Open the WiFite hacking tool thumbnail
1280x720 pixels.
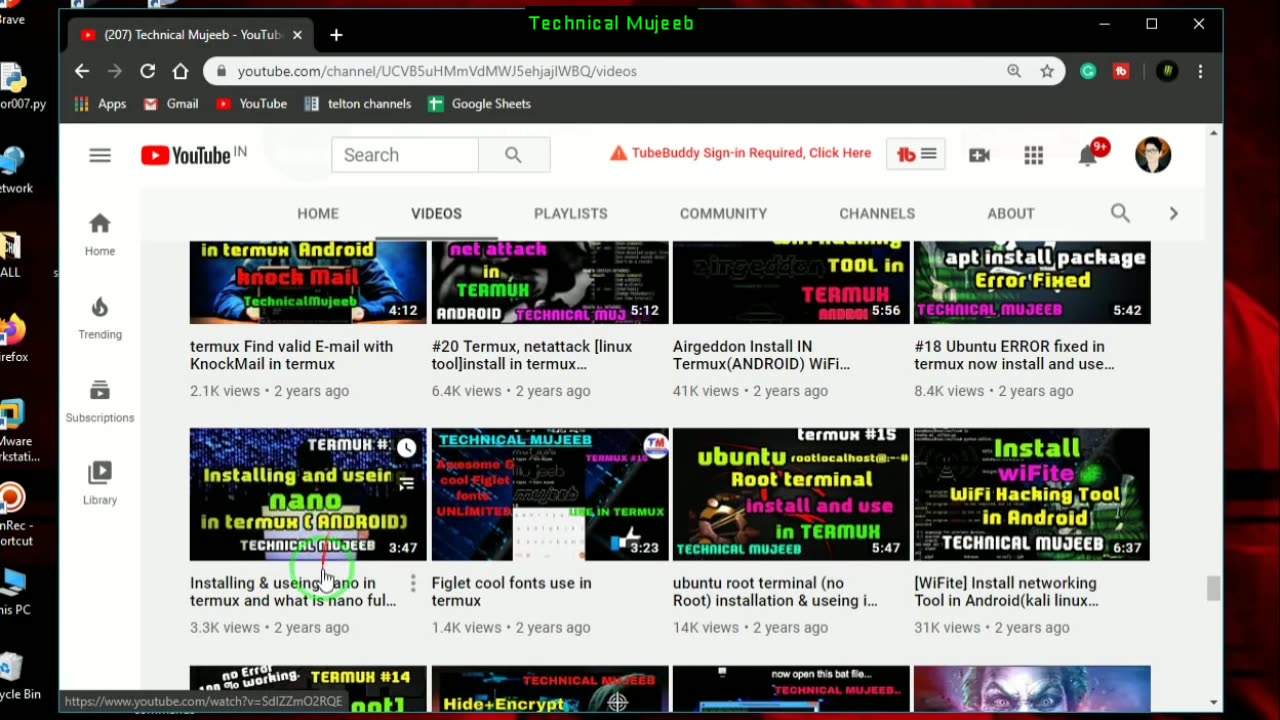(1032, 494)
